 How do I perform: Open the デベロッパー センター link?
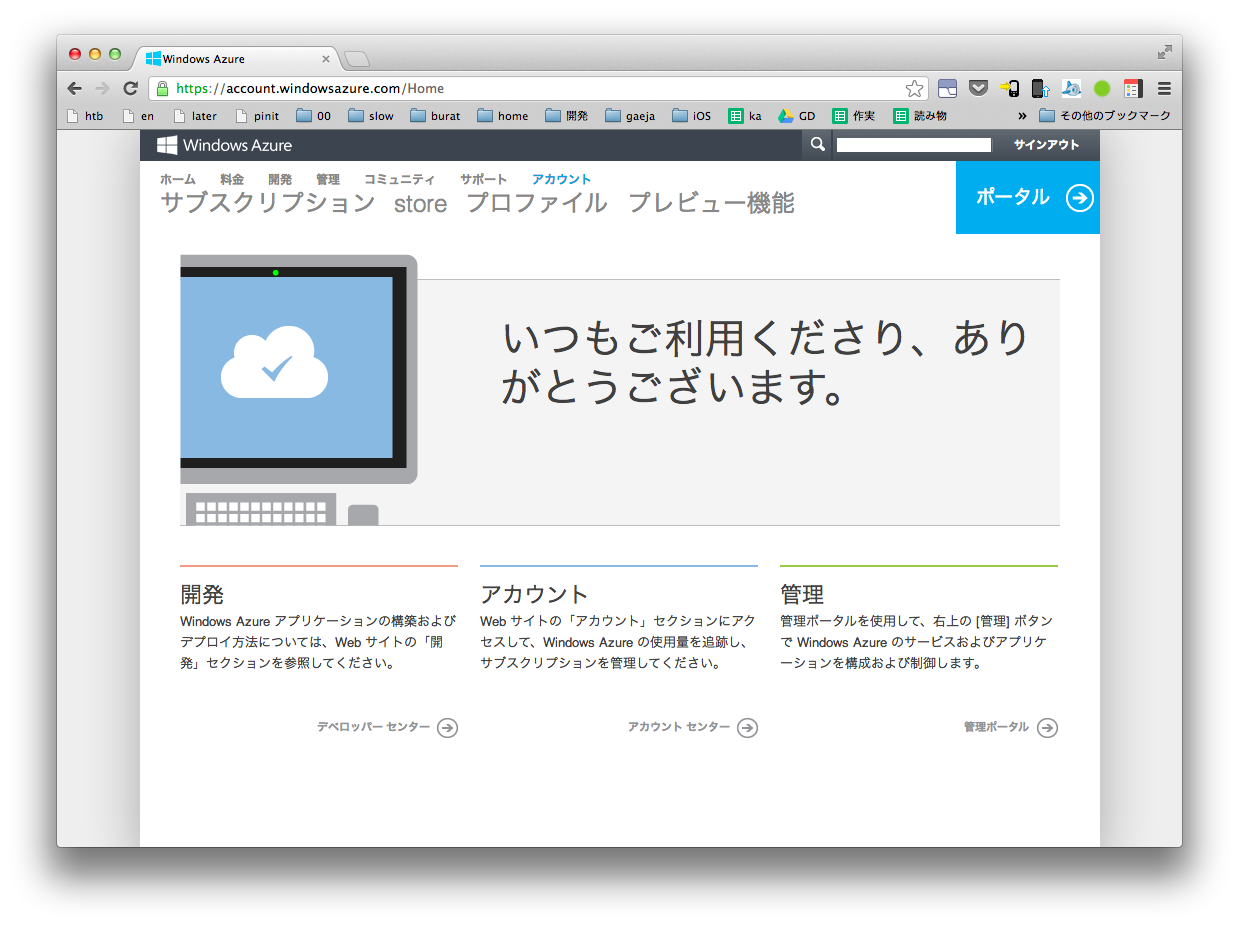tap(374, 727)
